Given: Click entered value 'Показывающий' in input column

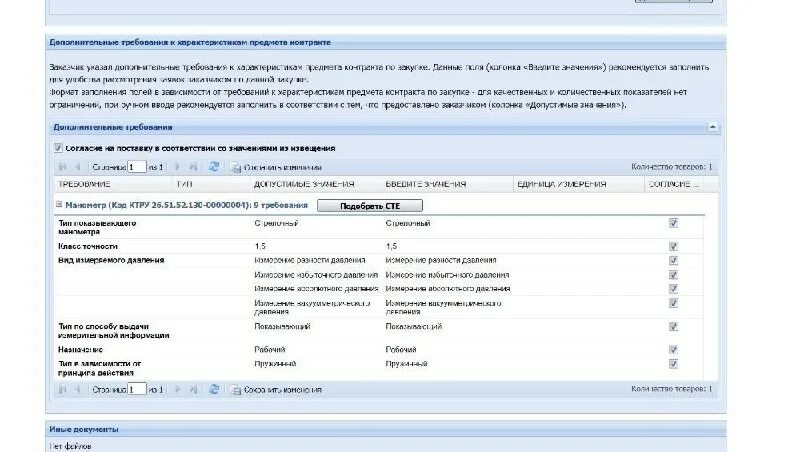Looking at the screenshot, I should click(x=414, y=327).
